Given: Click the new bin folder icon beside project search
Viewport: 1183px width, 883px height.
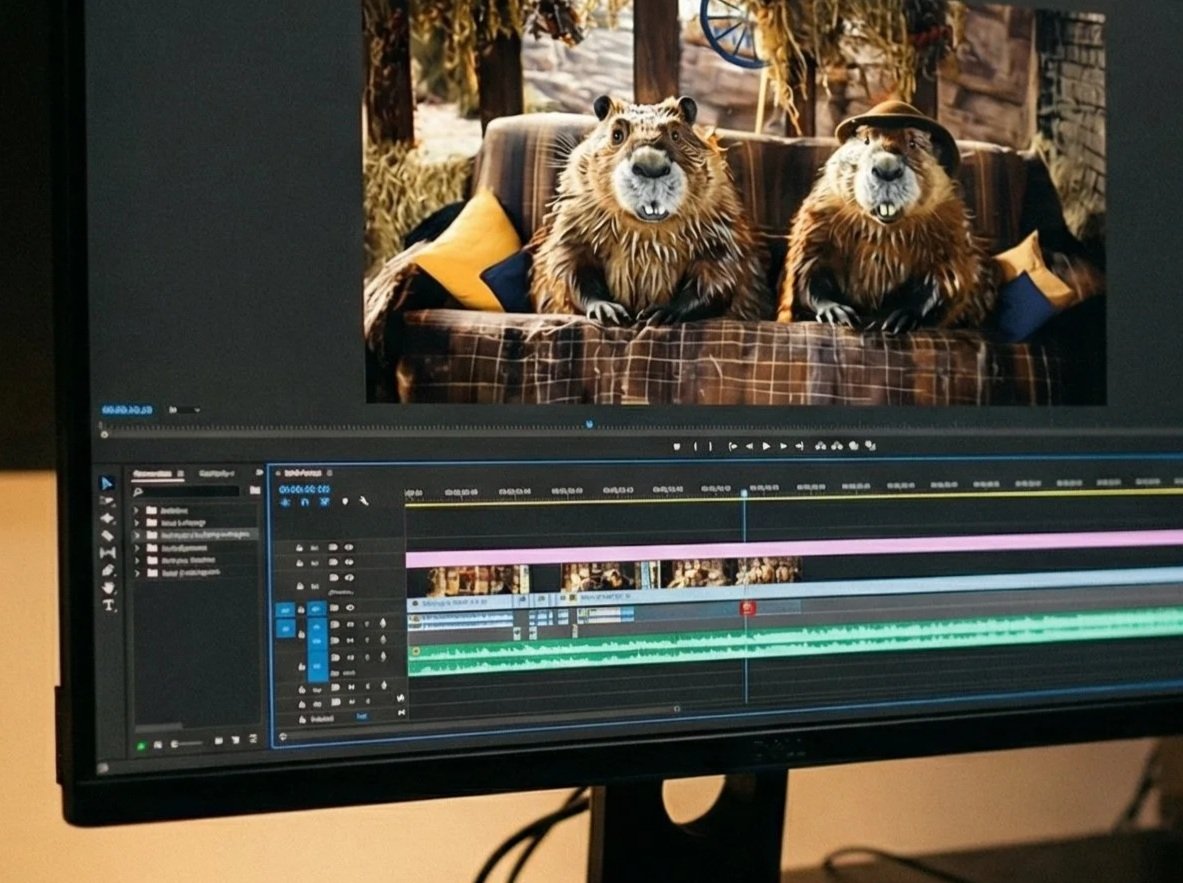Looking at the screenshot, I should (x=255, y=491).
